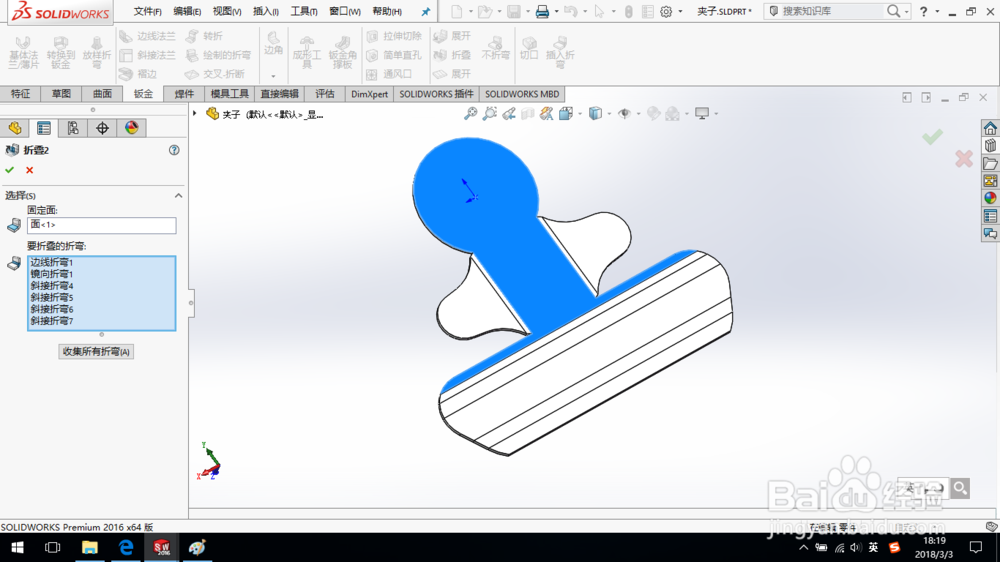Viewport: 1000px width, 562px height.
Task: Open the View Orientation dropdown arrow
Action: click(580, 114)
